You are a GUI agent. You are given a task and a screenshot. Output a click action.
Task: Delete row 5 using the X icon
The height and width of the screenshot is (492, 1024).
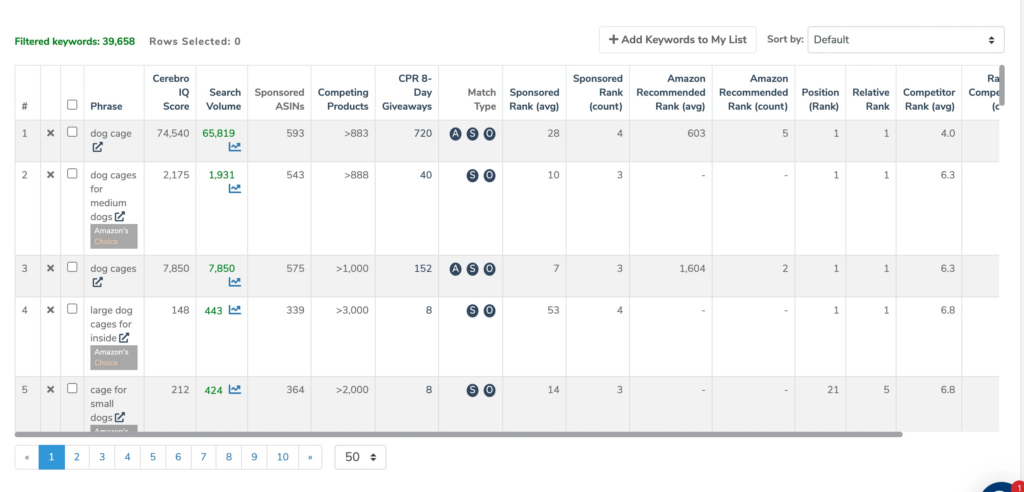[x=50, y=389]
